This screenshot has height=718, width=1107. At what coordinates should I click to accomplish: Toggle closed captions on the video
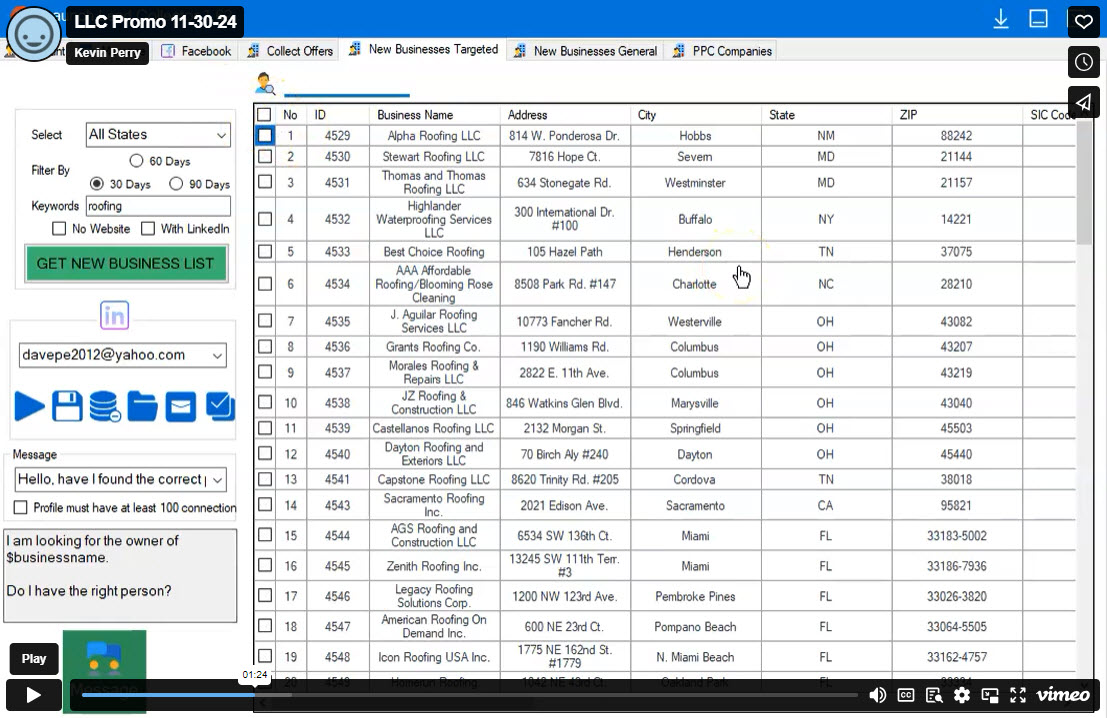tap(906, 695)
